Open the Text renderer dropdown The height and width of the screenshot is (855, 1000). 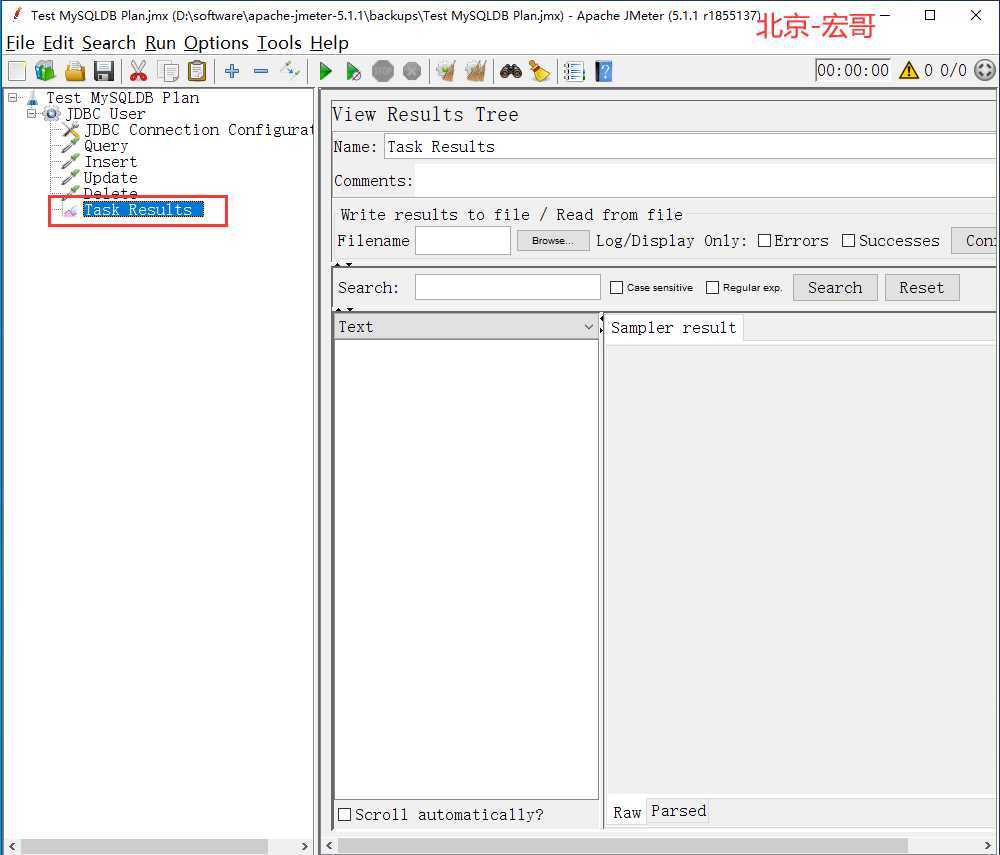click(x=466, y=326)
